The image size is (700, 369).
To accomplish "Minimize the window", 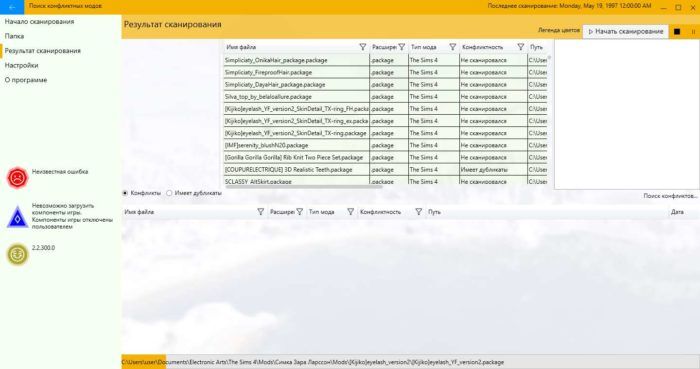I will [663, 7].
